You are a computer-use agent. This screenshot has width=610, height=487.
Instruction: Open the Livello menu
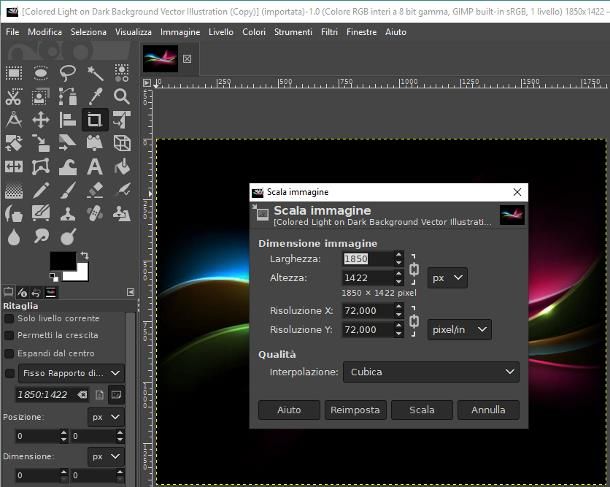coord(221,32)
